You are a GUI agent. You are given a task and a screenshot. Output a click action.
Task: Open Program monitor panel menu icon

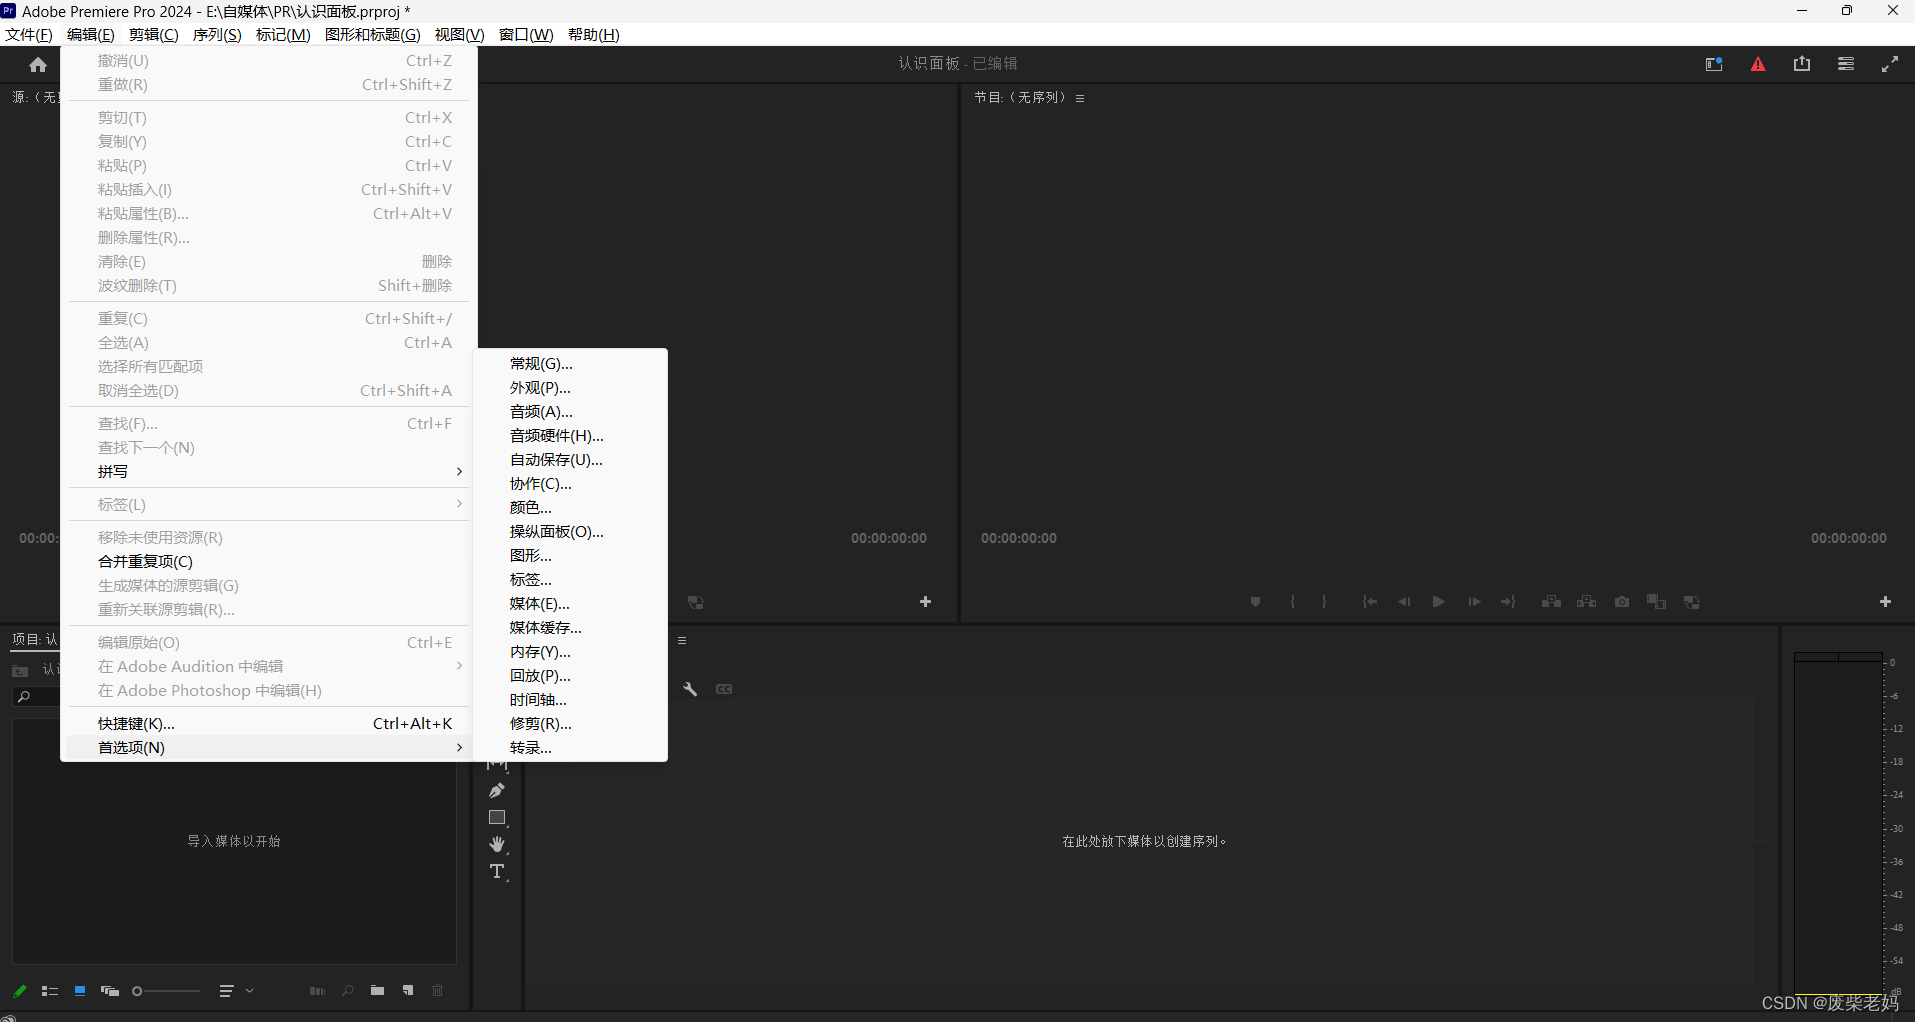(1080, 98)
